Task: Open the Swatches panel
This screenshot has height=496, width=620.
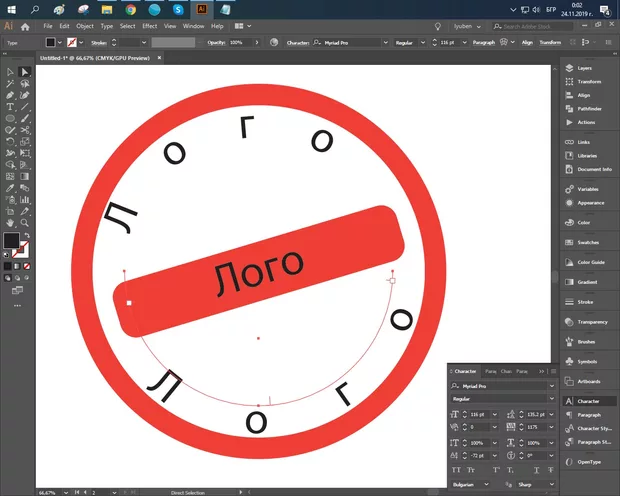Action: point(589,242)
